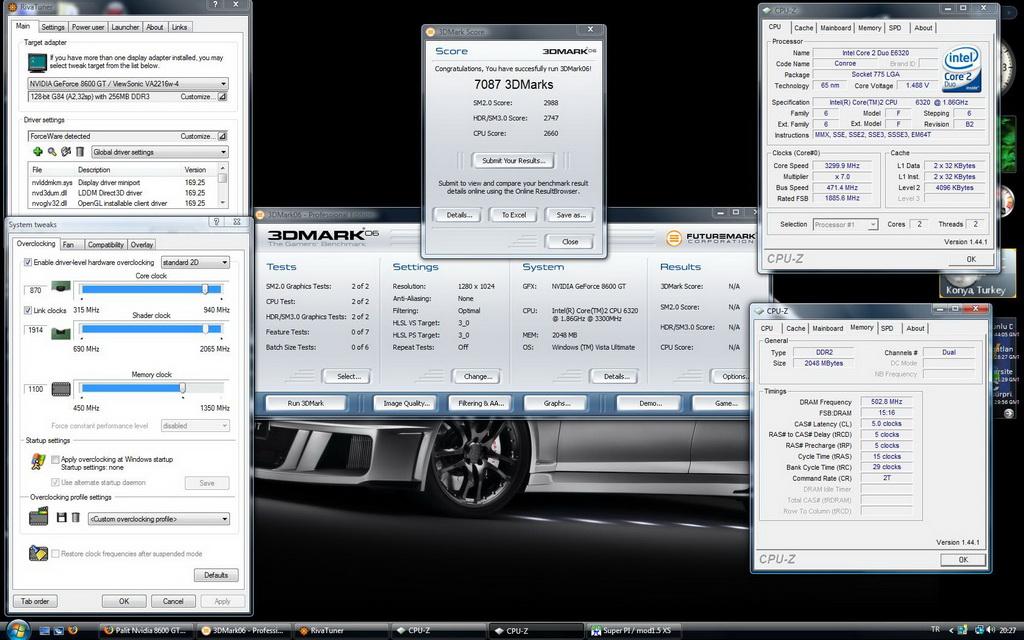Viewport: 1024px width, 640px height.
Task: Click the help question mark in the System tweaks title bar
Action: coord(216,222)
